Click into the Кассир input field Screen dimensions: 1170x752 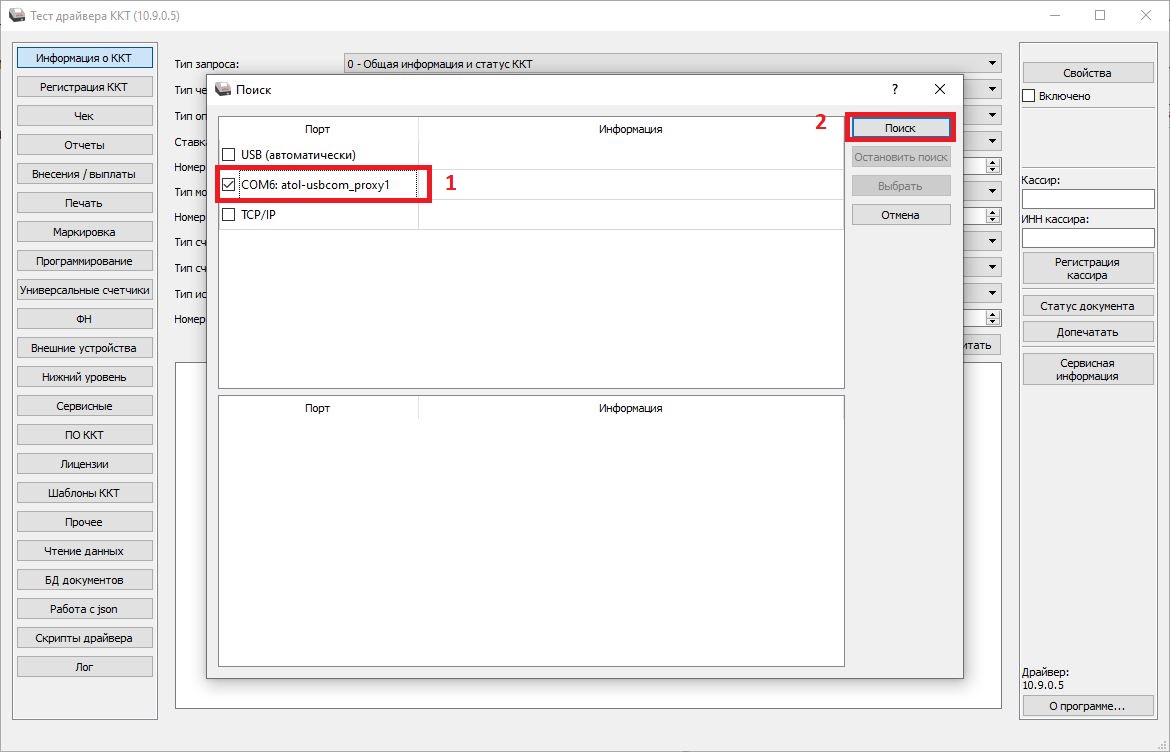click(1087, 199)
